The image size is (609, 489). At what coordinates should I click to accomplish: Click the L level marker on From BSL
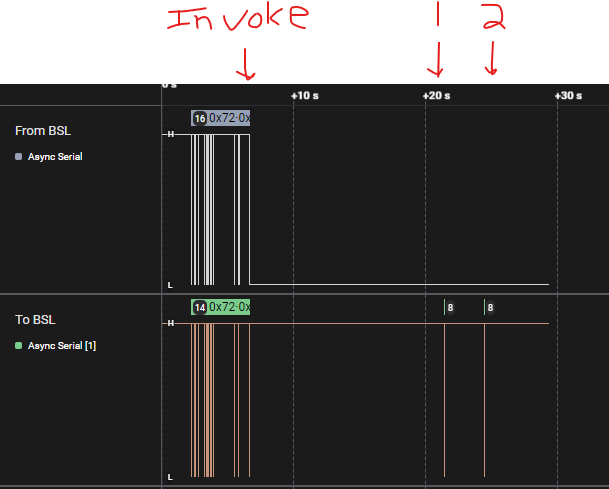pyautogui.click(x=170, y=285)
